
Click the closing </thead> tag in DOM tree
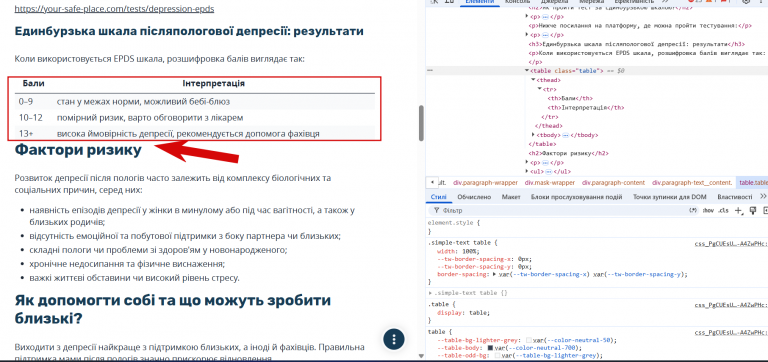548,126
